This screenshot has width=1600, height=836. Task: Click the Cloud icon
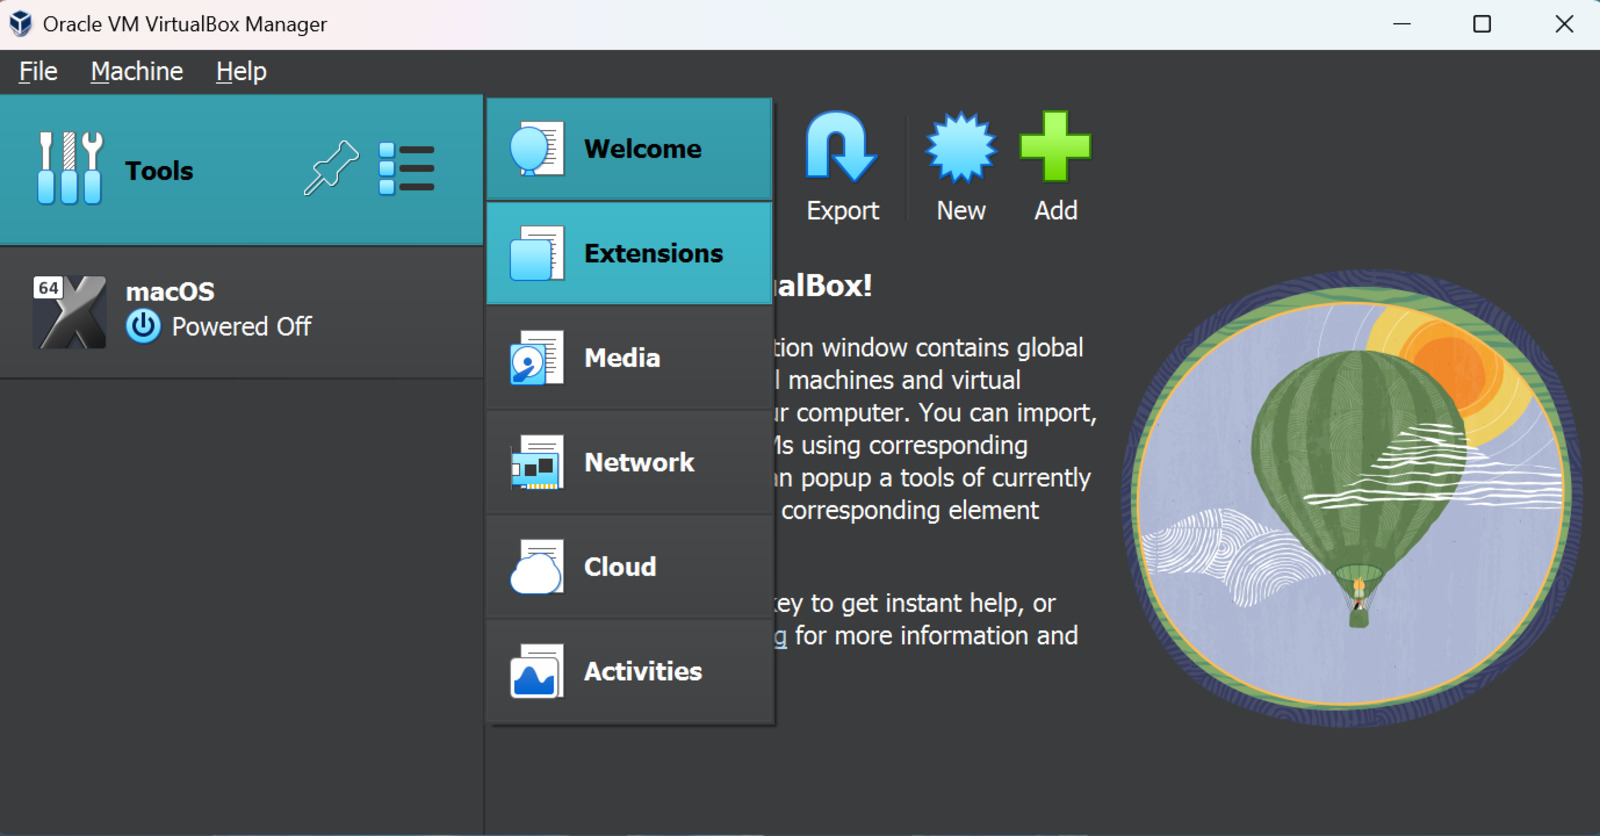537,567
